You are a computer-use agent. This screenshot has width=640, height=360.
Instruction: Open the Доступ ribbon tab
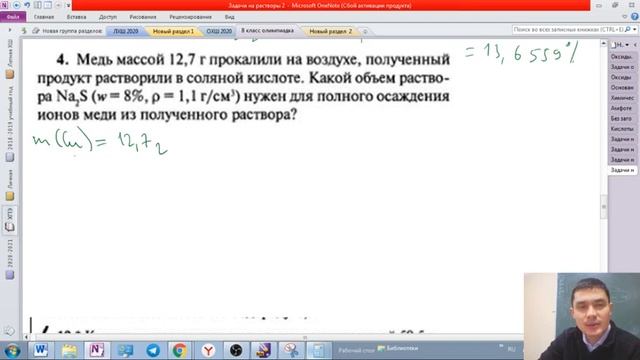pos(108,17)
